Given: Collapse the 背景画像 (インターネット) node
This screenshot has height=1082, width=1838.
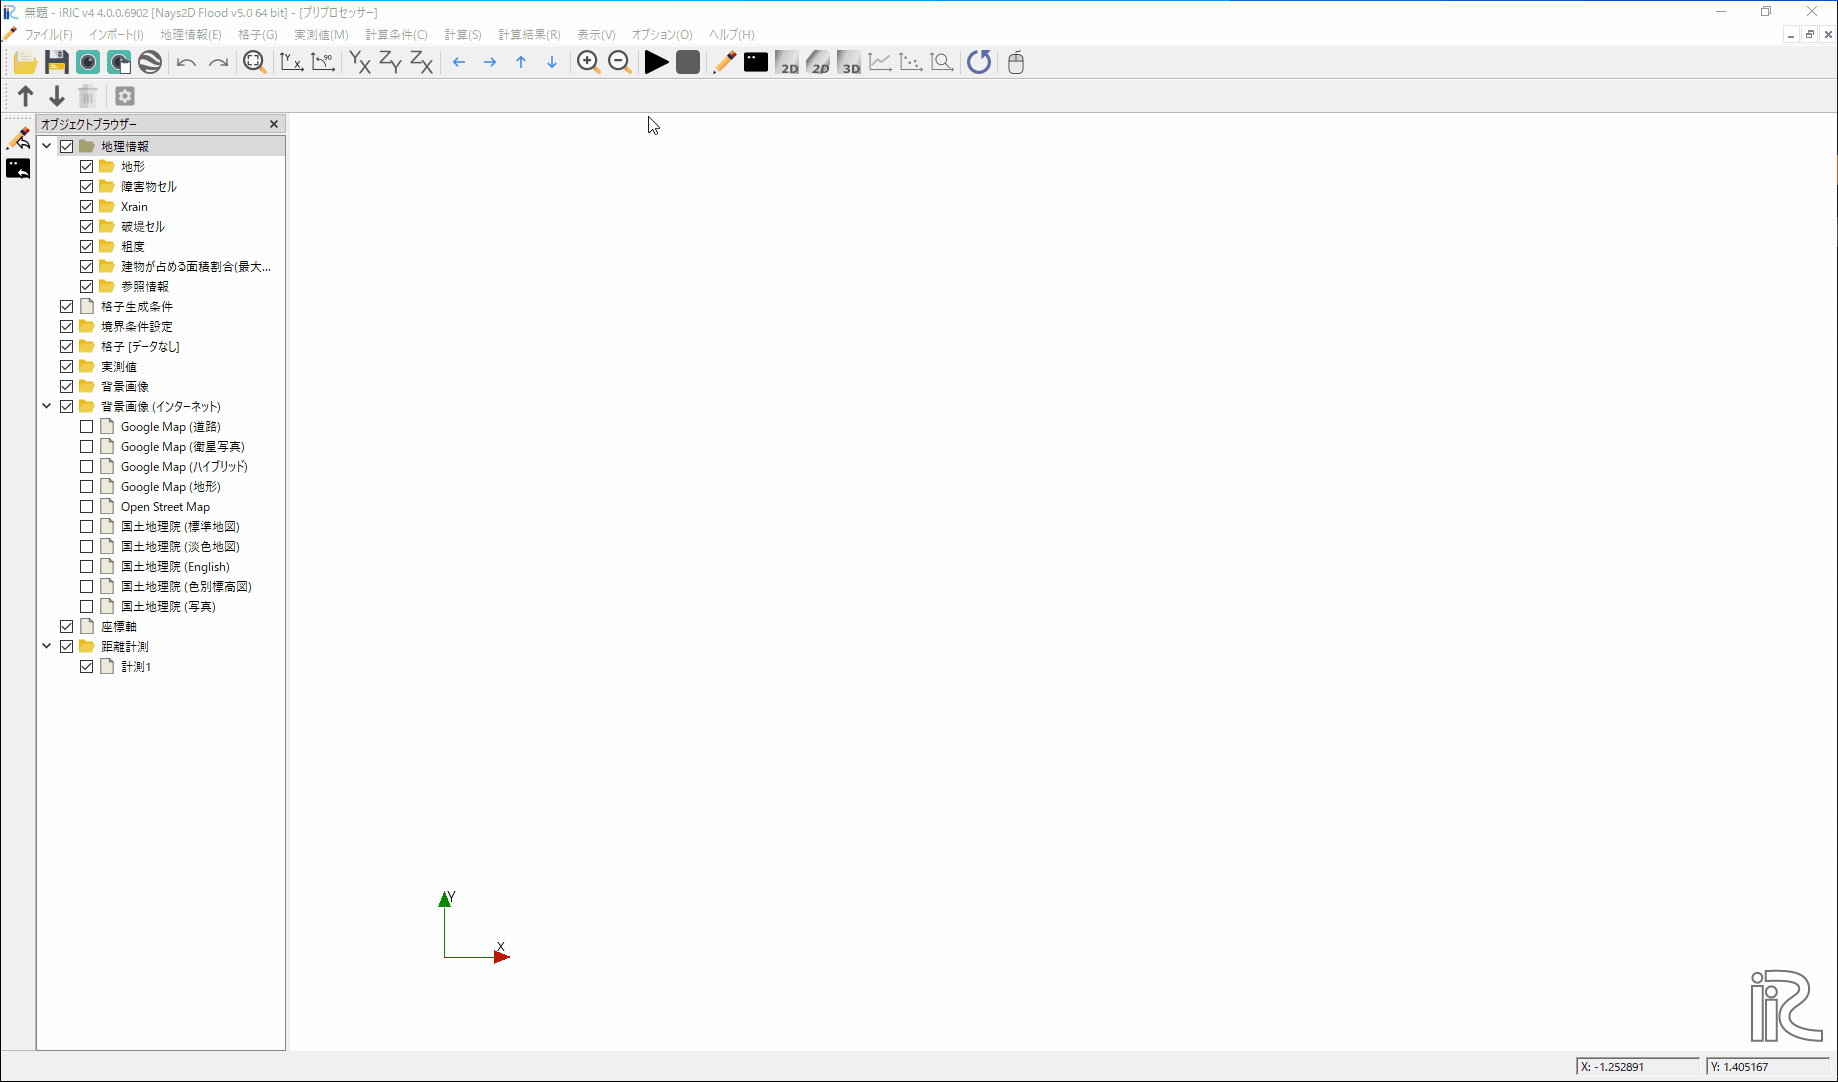Looking at the screenshot, I should pyautogui.click(x=46, y=406).
